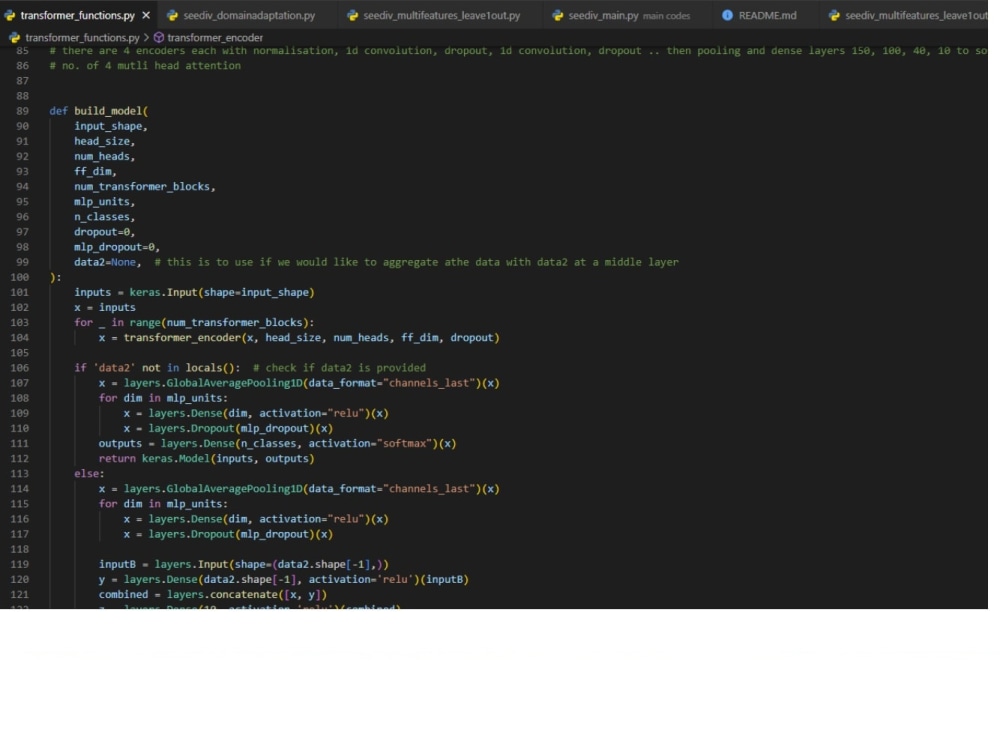Screen dimensions: 1000x750
Task: Click 'inputB' variable on line 119
Action: click(117, 564)
